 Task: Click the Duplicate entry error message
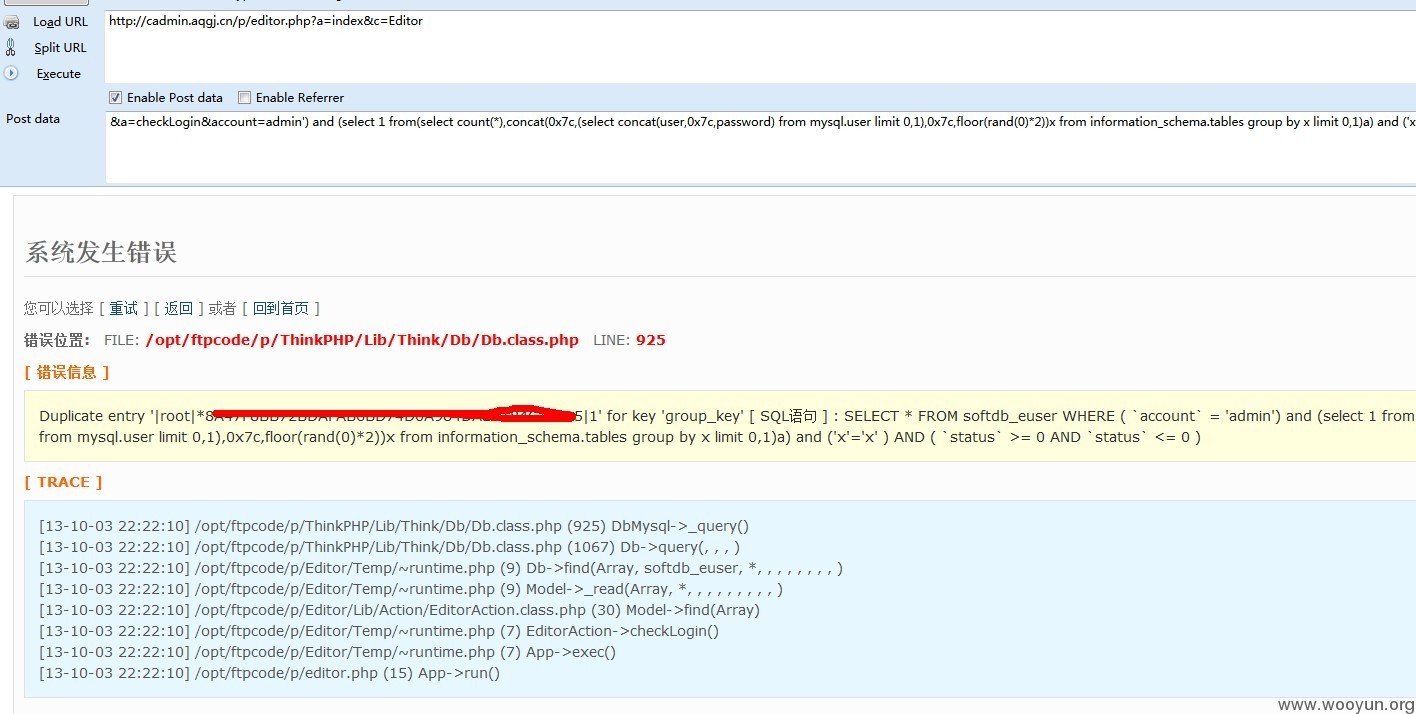(x=727, y=426)
